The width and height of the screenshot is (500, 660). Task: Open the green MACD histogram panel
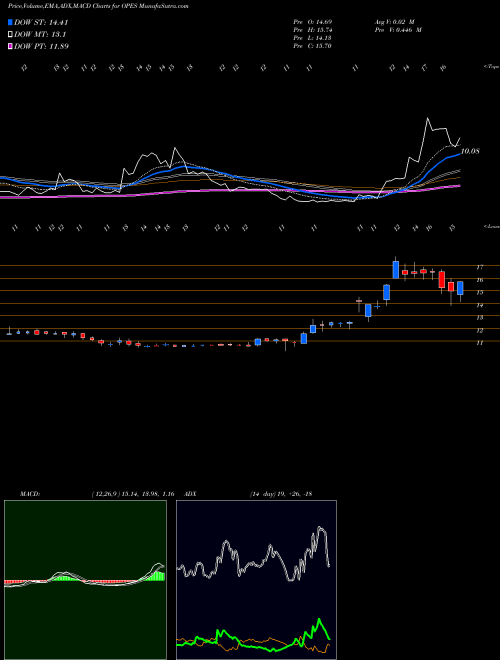tap(85, 580)
